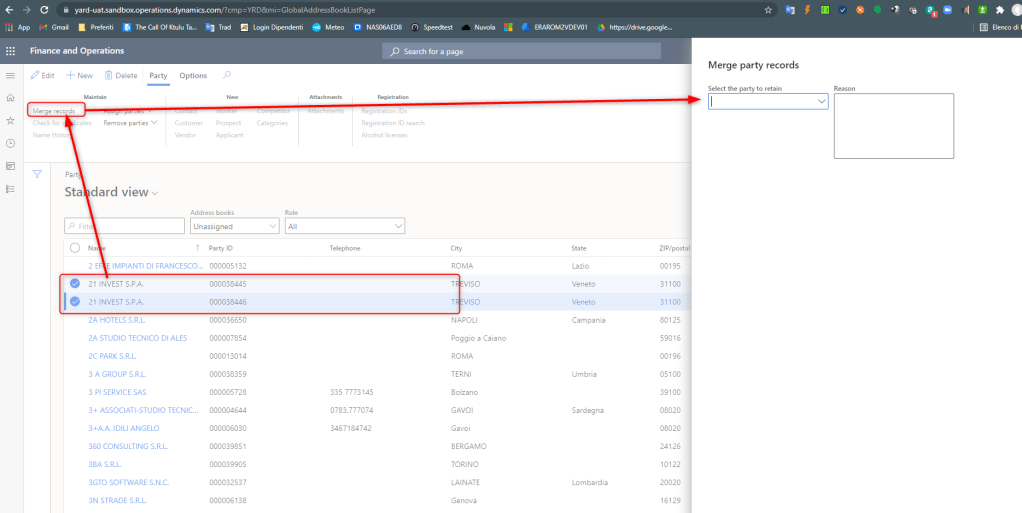1022x513 pixels.
Task: Click the list Filter input field
Action: pos(124,226)
